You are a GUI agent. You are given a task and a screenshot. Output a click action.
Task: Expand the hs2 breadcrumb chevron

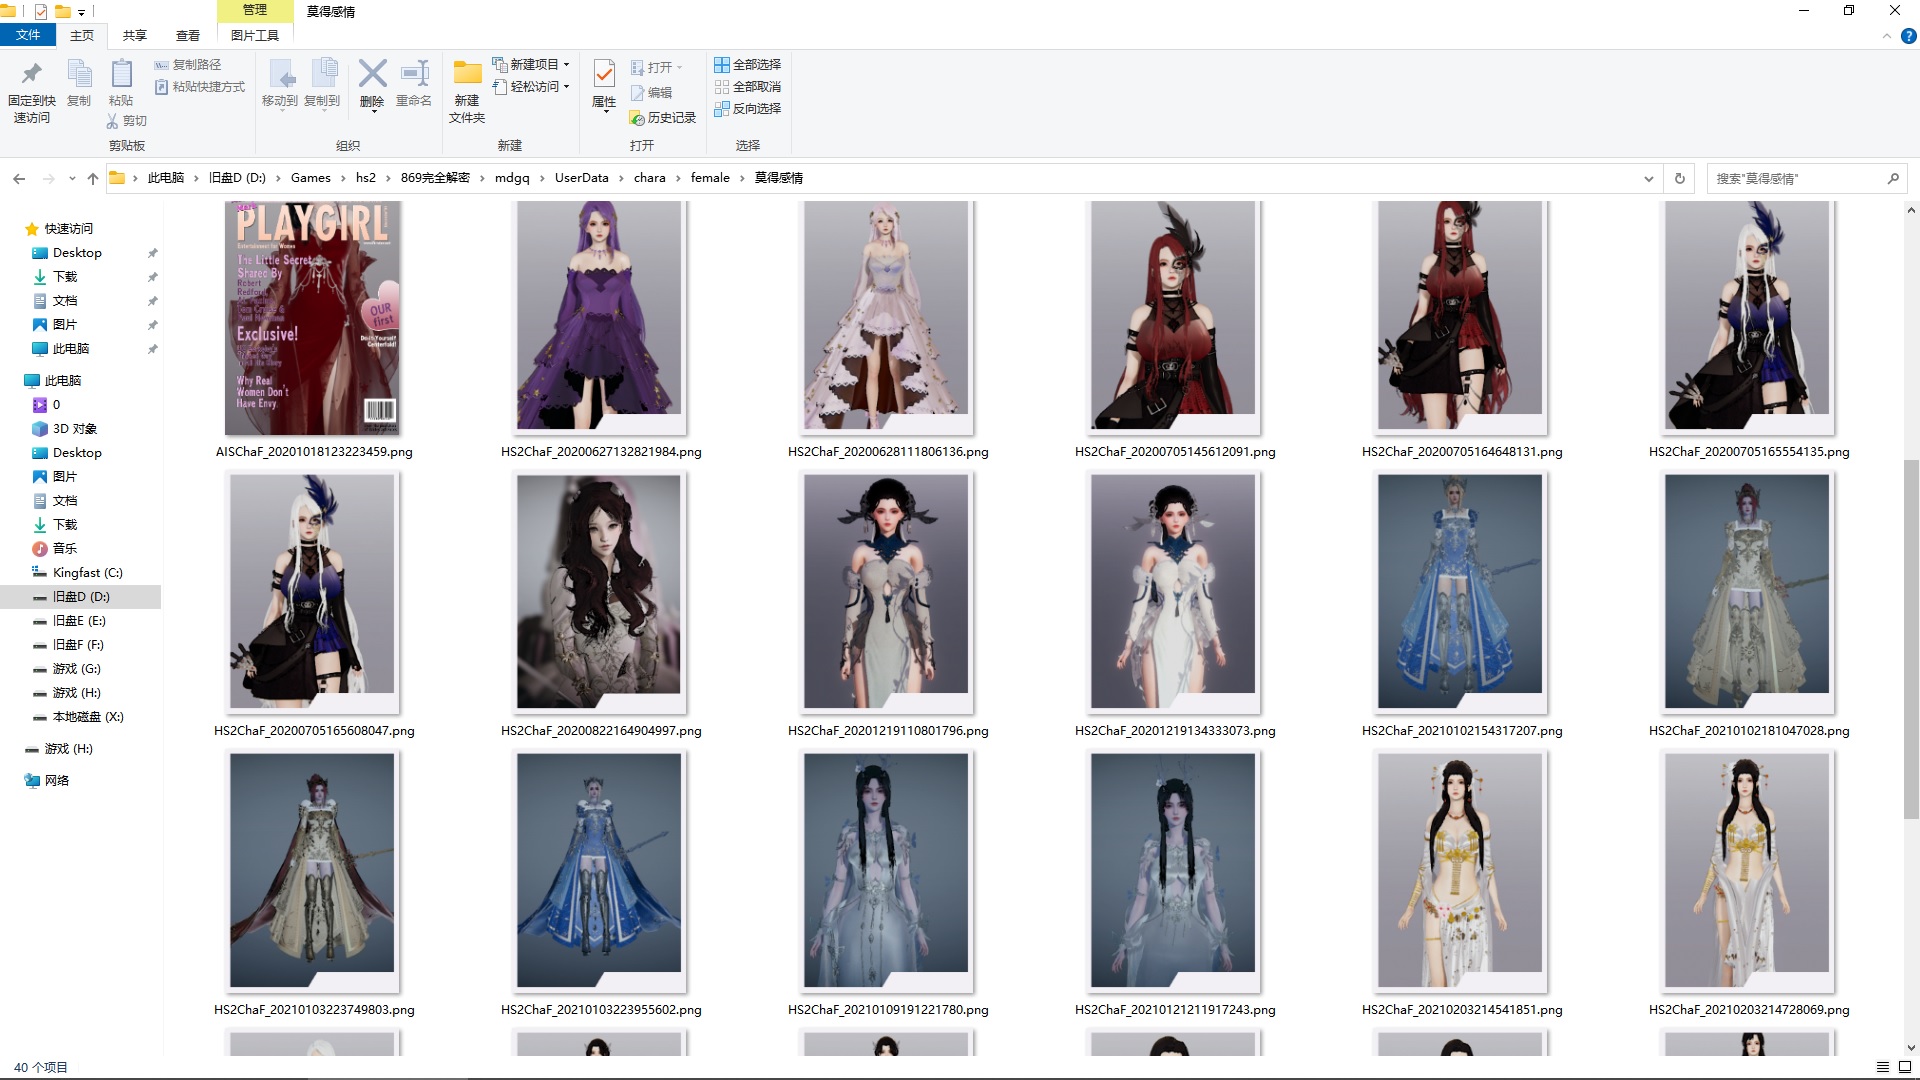click(x=388, y=178)
